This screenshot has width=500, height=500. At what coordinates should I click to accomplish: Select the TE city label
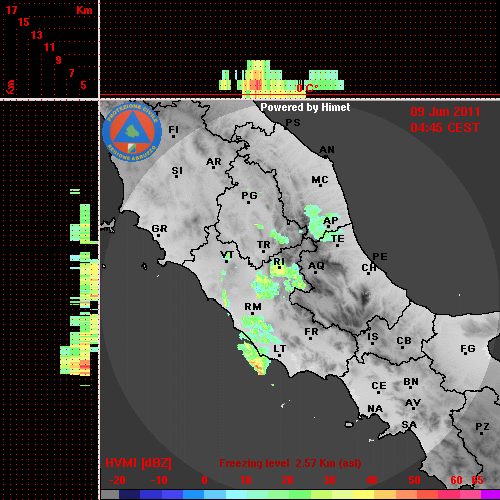coord(338,239)
